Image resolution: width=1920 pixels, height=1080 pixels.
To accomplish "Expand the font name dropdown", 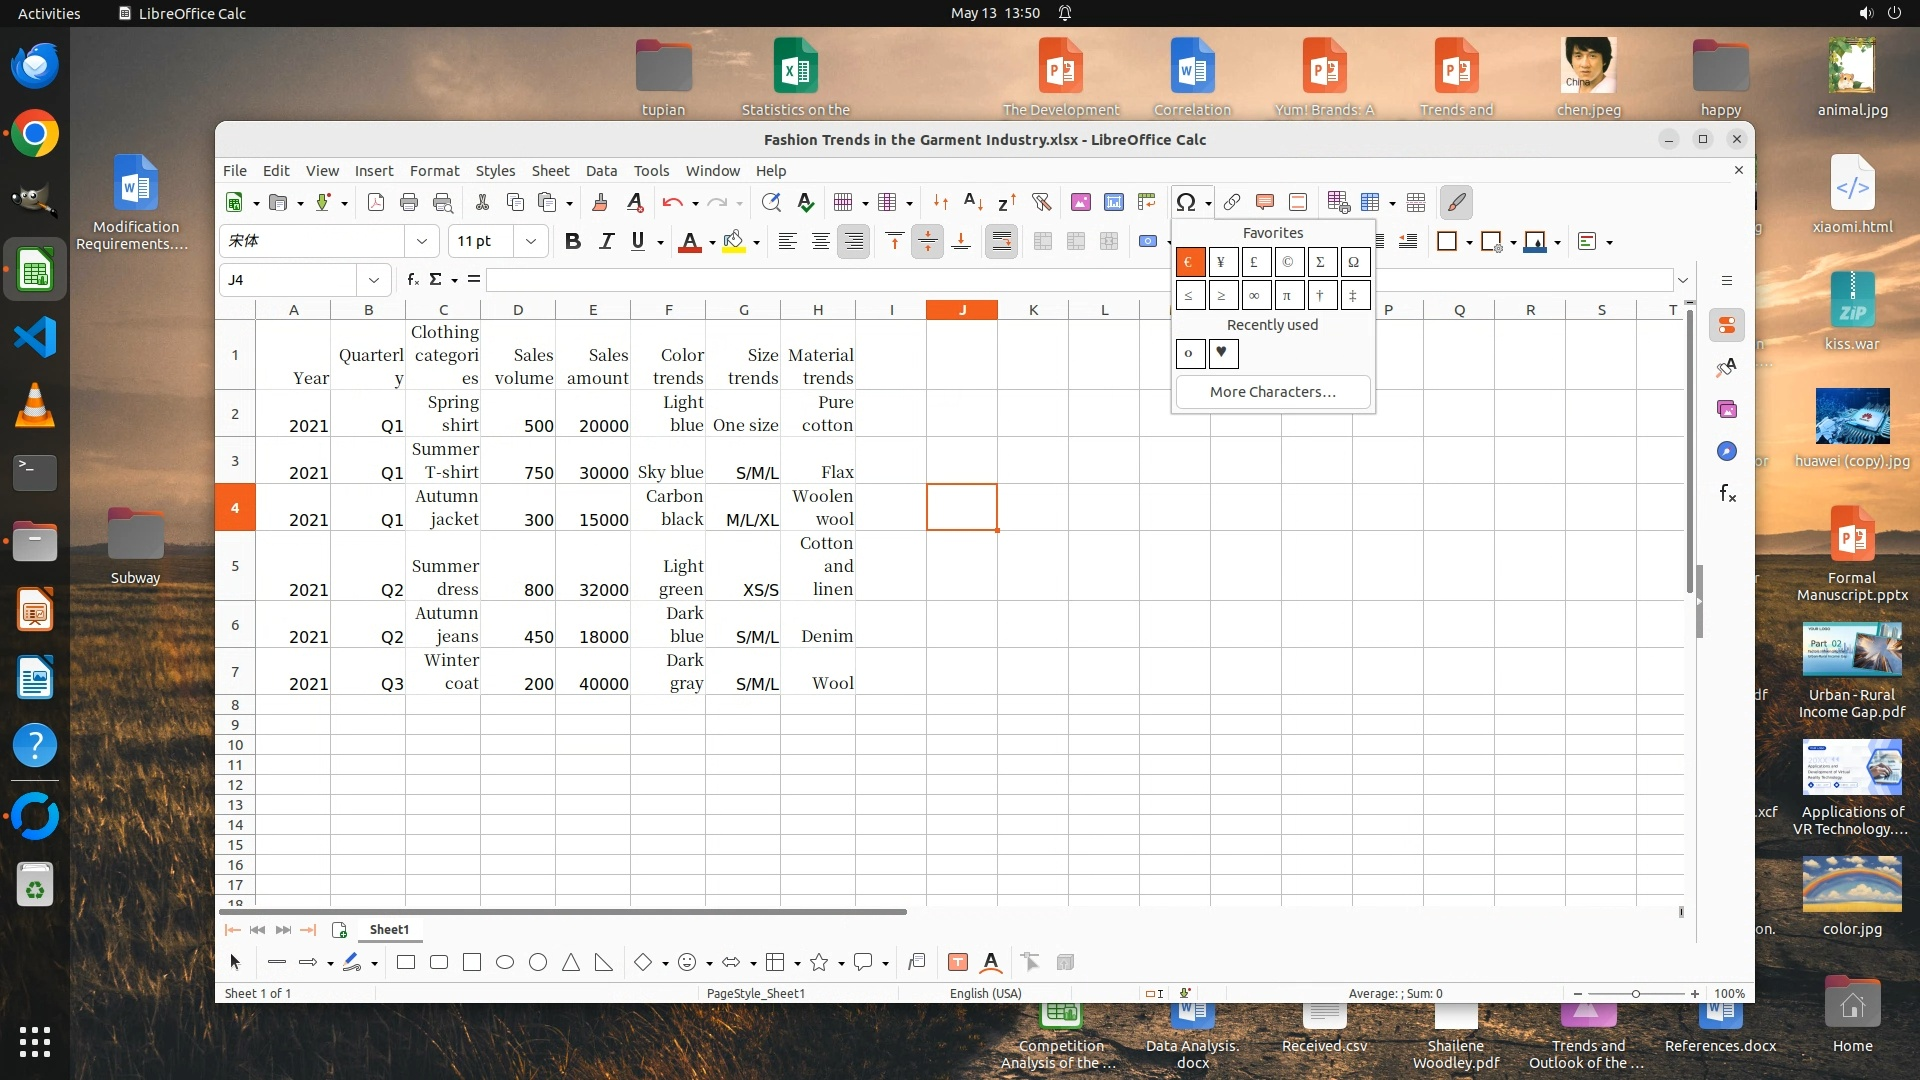I will [x=421, y=241].
